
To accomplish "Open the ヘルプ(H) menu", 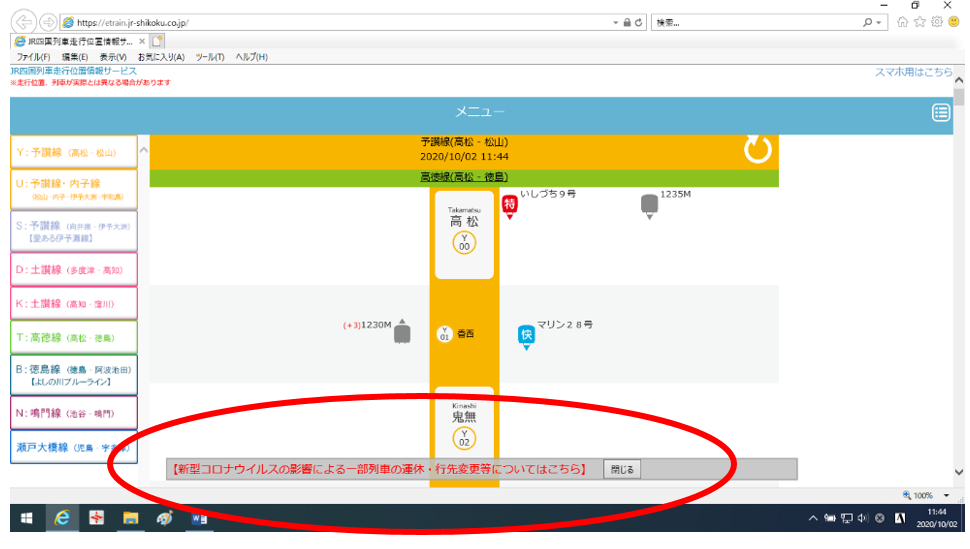I will pos(251,57).
